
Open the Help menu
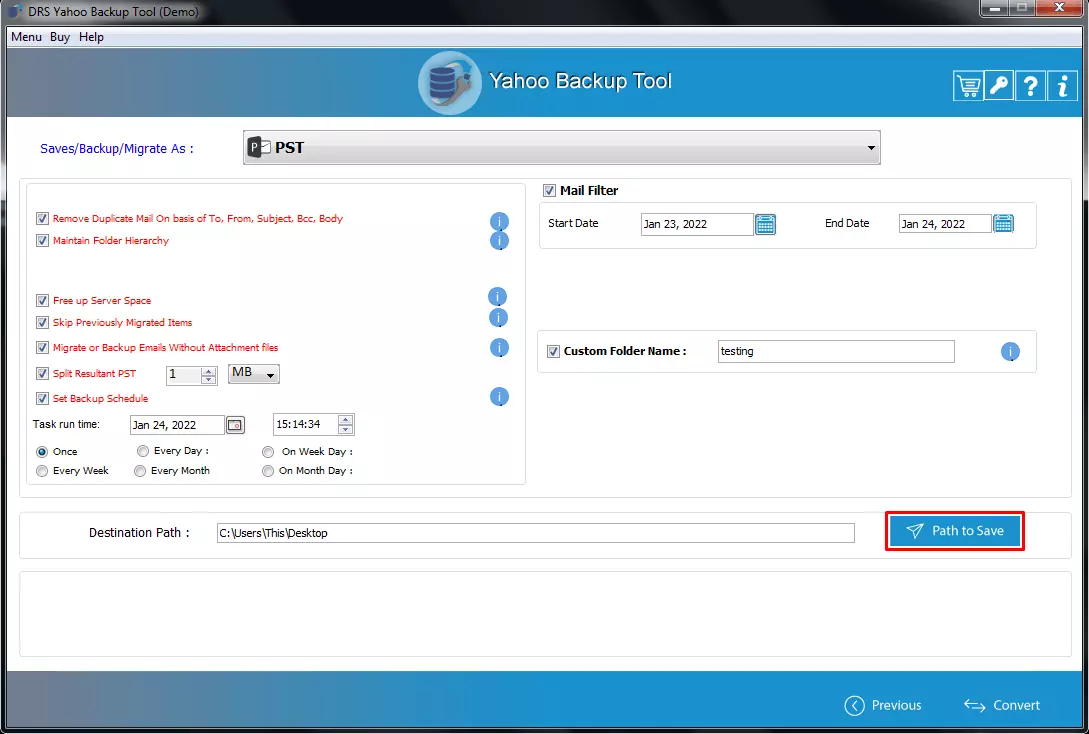(91, 37)
